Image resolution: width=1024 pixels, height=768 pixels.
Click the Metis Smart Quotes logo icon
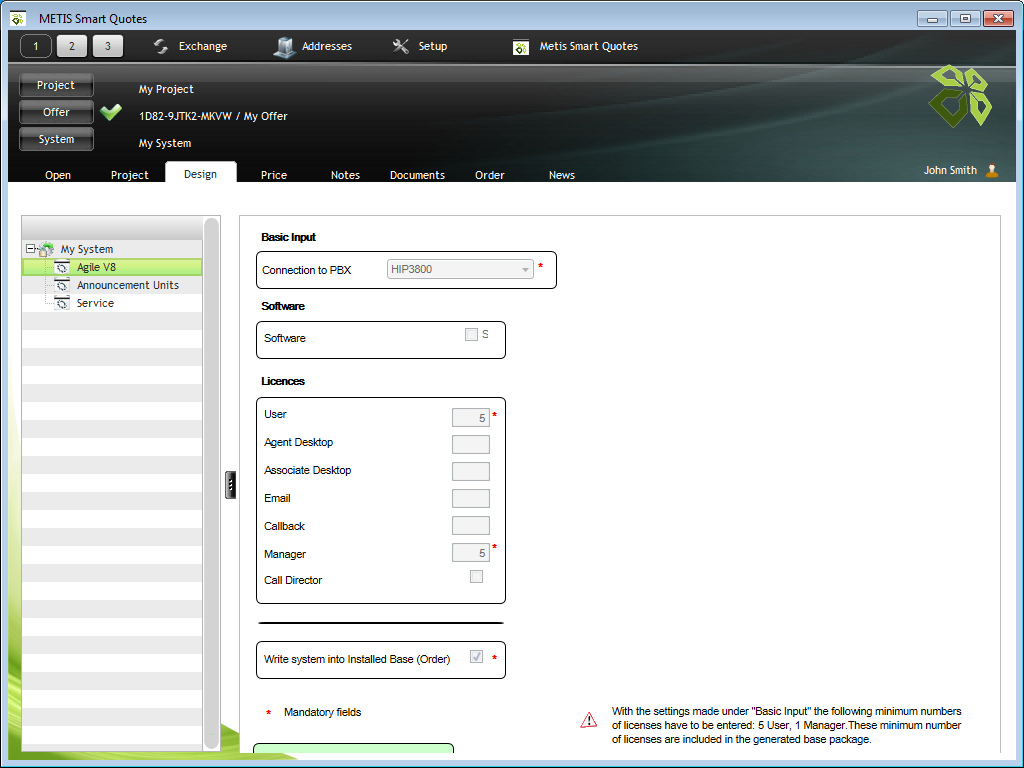520,47
